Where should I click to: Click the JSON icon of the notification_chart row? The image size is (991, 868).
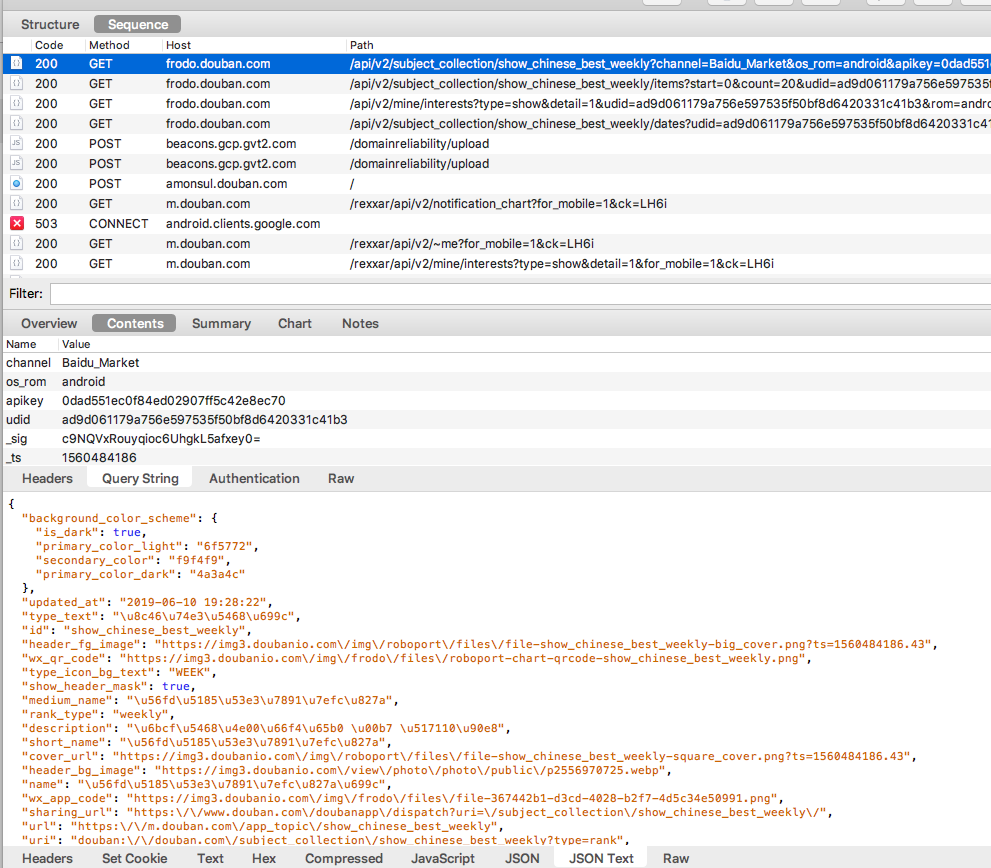(17, 204)
